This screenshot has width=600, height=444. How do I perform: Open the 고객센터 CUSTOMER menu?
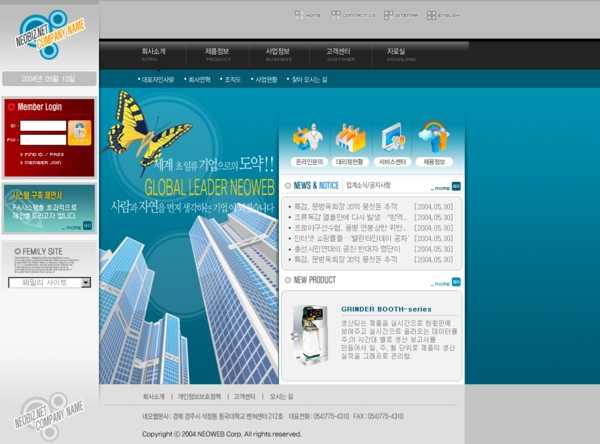coord(340,54)
